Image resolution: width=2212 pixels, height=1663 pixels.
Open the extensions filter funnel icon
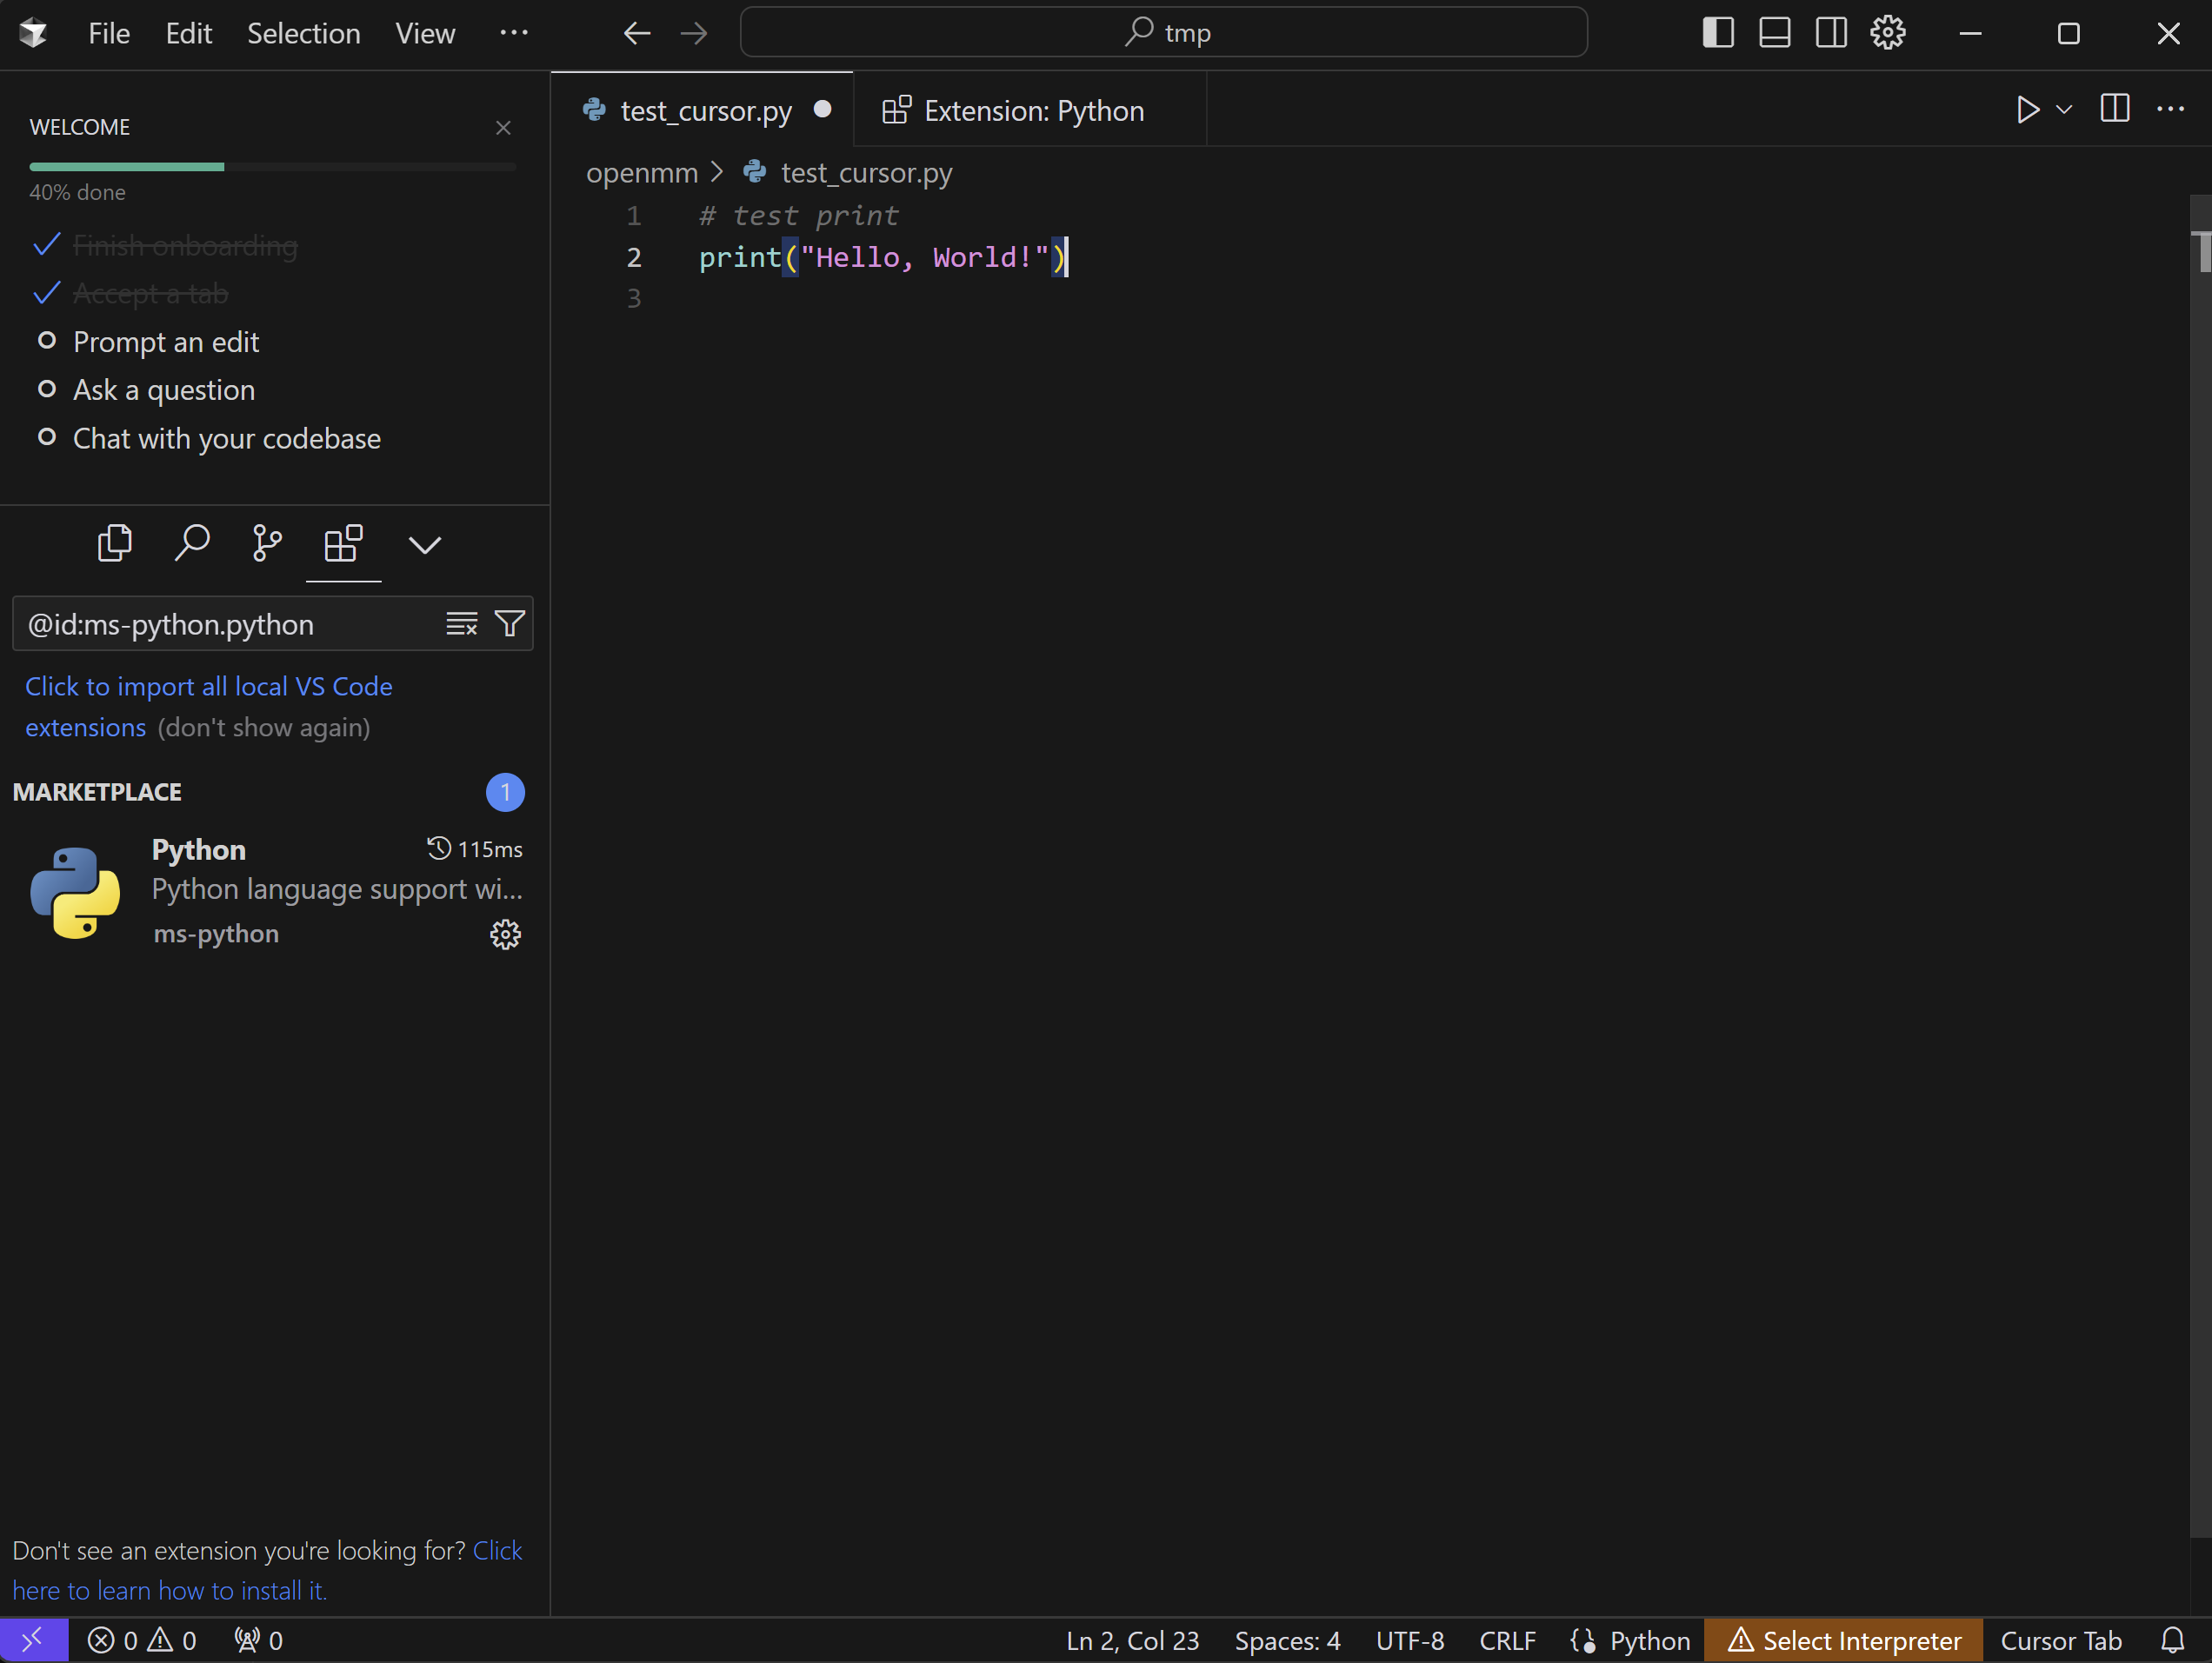(510, 624)
